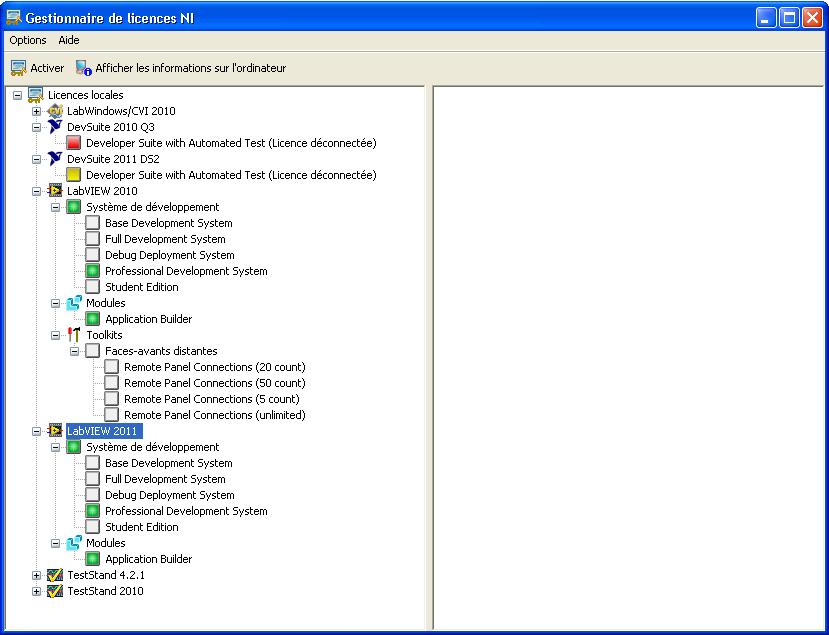Image resolution: width=829 pixels, height=635 pixels.
Task: Click Afficher les informations sur l'ordinateur
Action: coord(190,68)
